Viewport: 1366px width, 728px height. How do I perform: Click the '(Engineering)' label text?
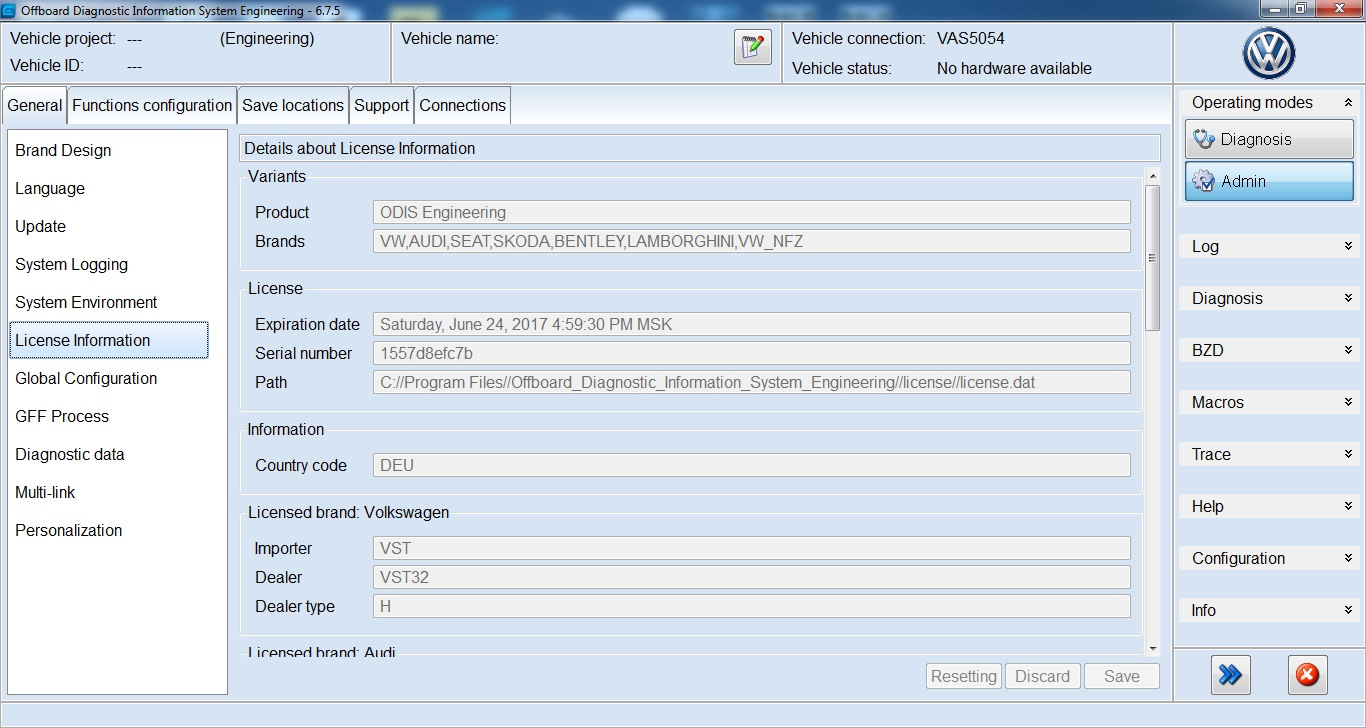(x=267, y=39)
